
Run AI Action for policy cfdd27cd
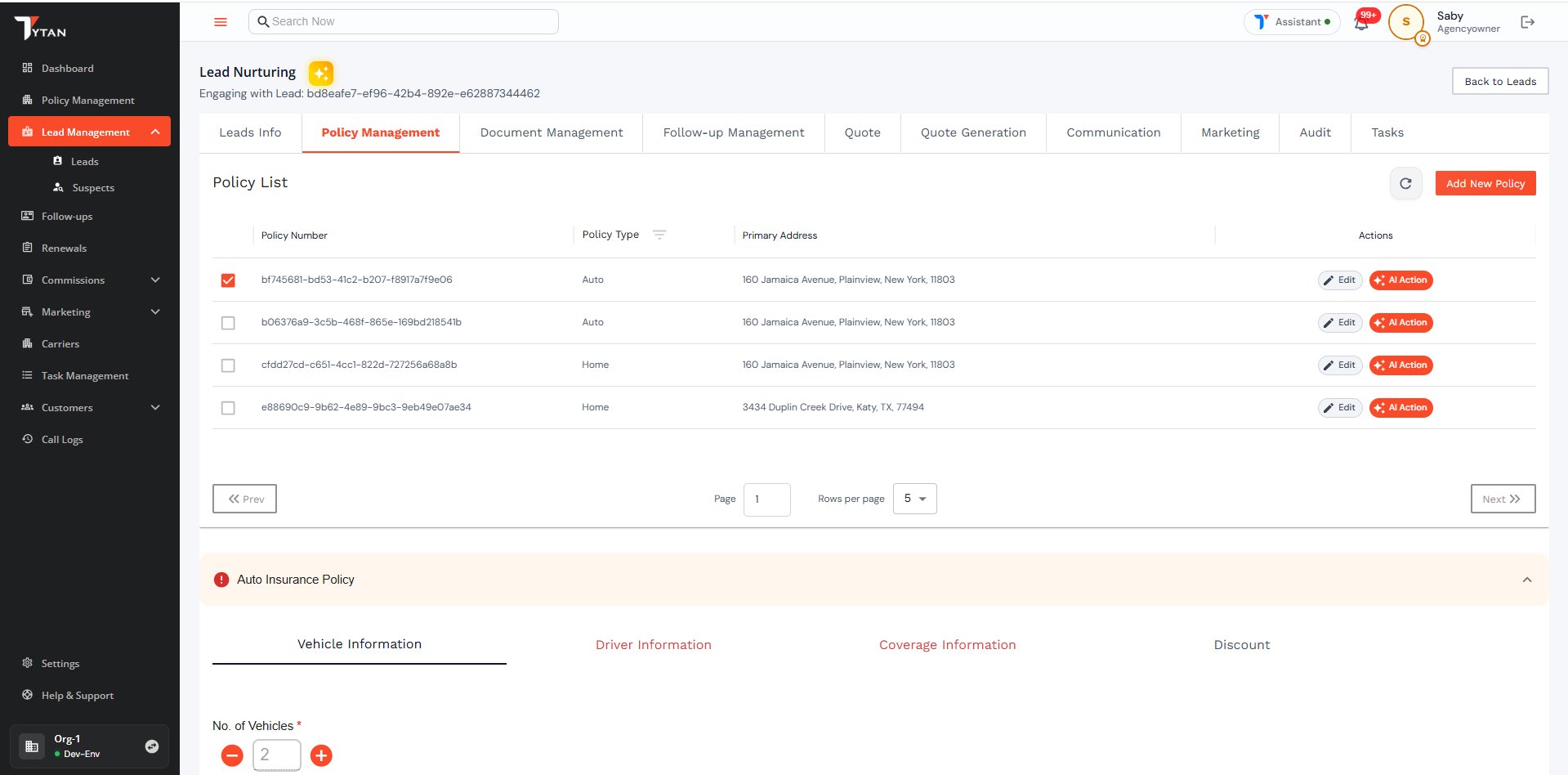click(1401, 365)
